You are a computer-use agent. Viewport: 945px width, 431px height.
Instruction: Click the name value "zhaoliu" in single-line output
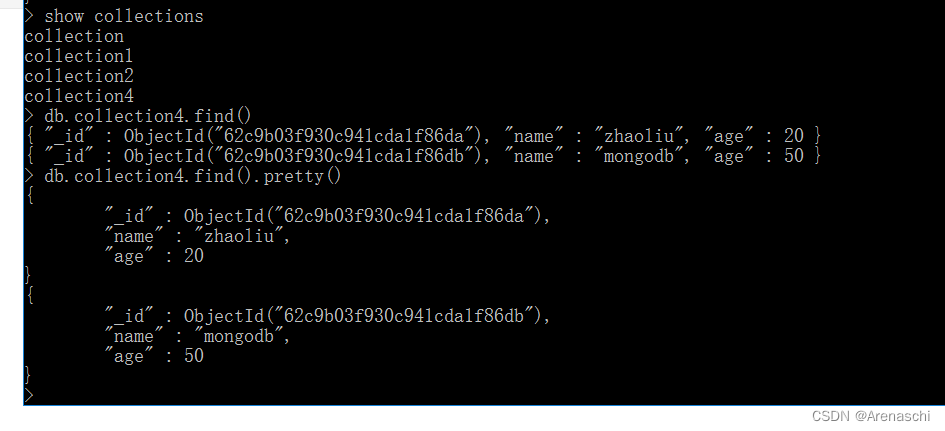pyautogui.click(x=639, y=136)
